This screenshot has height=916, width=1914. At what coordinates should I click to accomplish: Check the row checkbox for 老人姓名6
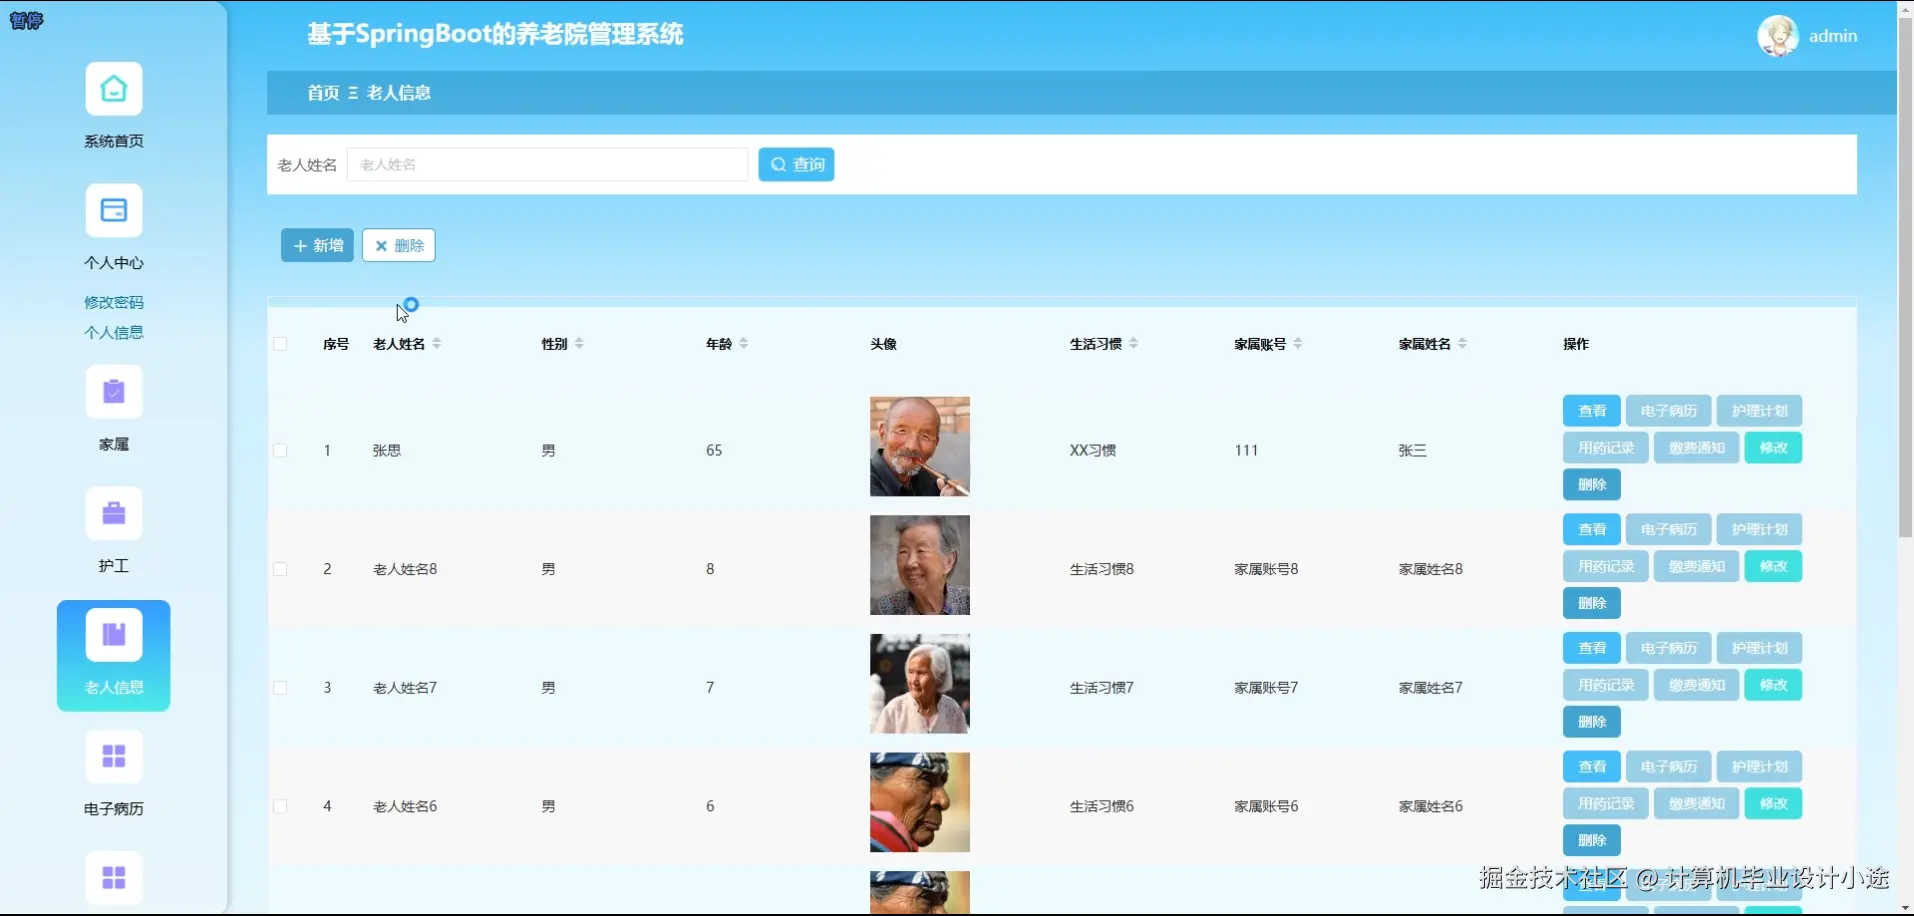(x=280, y=806)
